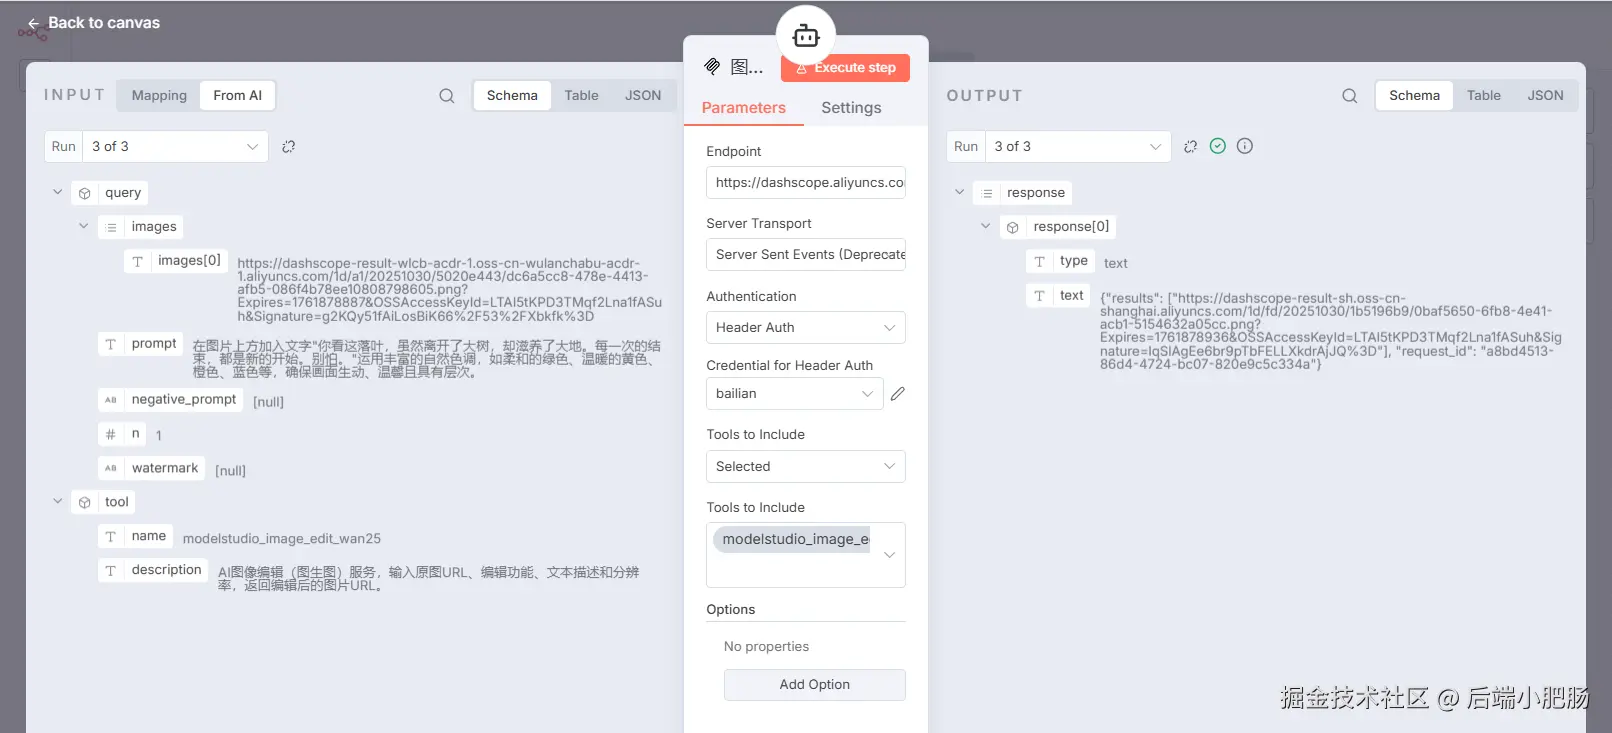Image resolution: width=1612 pixels, height=733 pixels.
Task: Select Table view in the INPUT panel
Action: [x=581, y=95]
